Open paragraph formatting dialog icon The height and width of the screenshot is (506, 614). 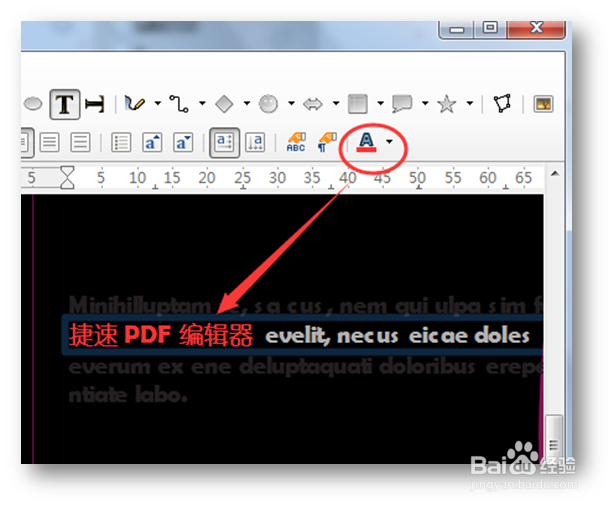327,142
